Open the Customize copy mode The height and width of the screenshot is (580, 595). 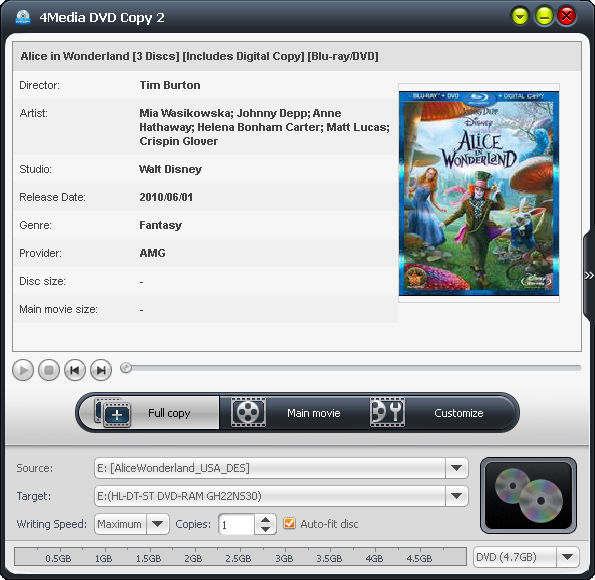(x=440, y=413)
